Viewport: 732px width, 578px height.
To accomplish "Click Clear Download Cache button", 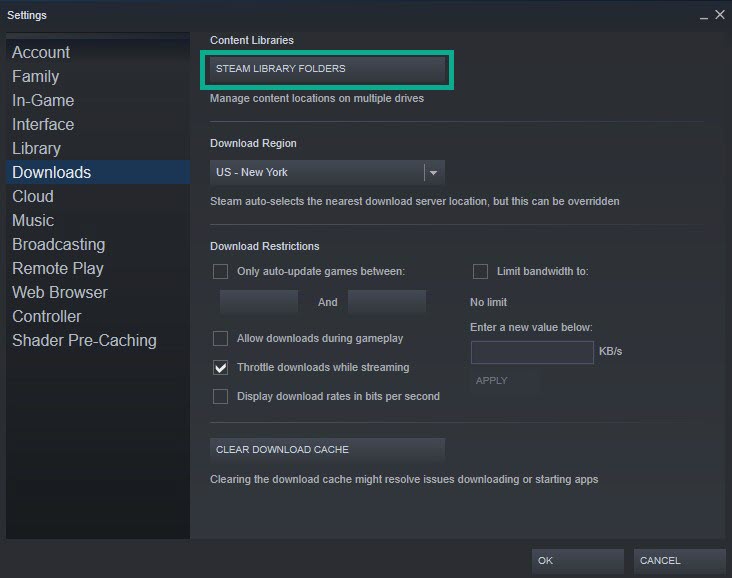I will (327, 450).
